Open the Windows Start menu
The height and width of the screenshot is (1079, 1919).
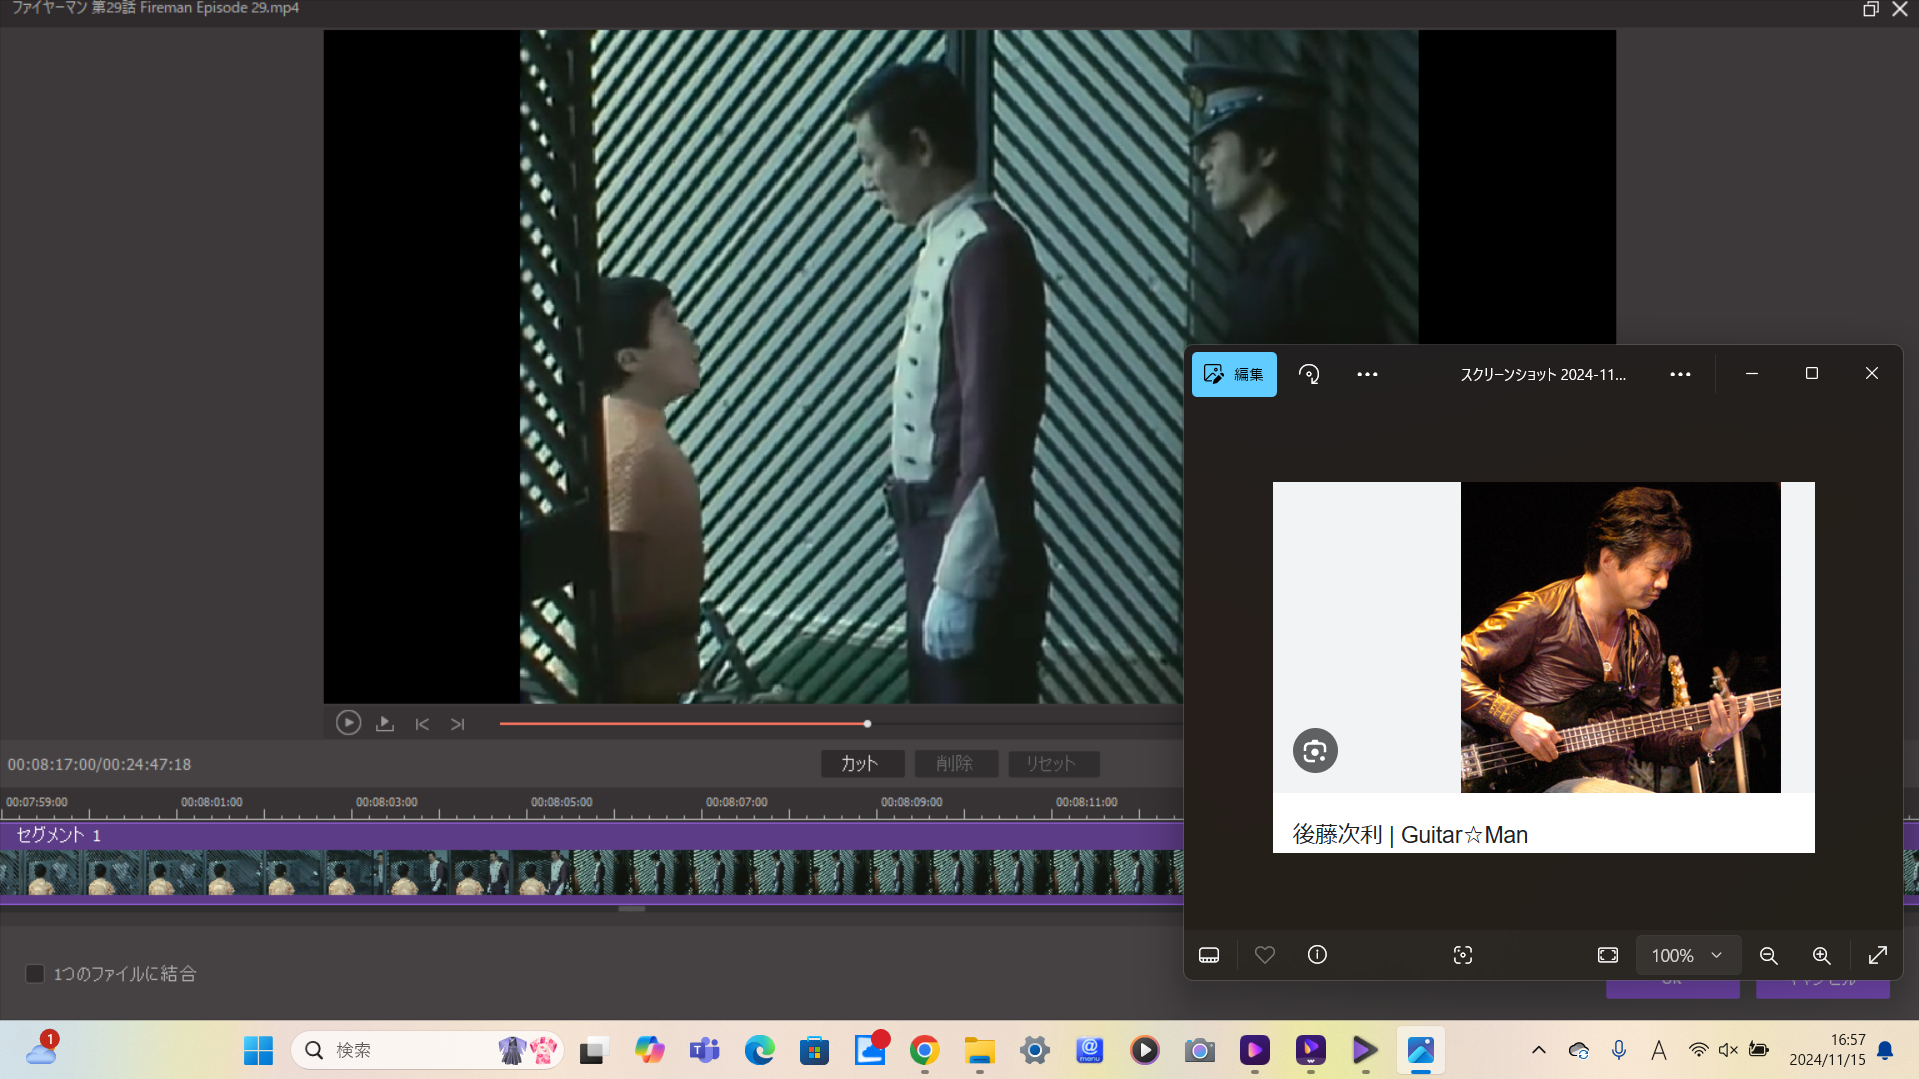coord(258,1050)
